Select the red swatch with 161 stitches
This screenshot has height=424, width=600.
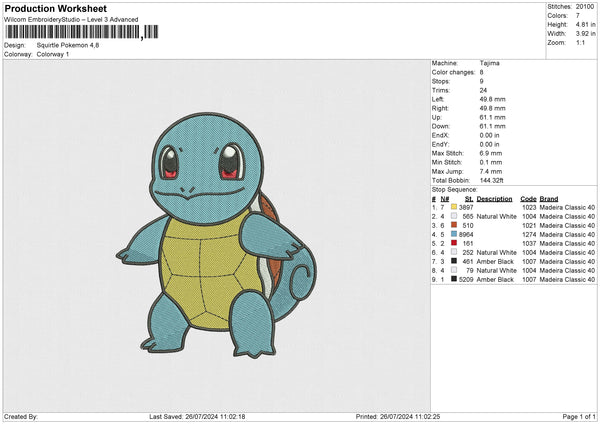coord(455,243)
